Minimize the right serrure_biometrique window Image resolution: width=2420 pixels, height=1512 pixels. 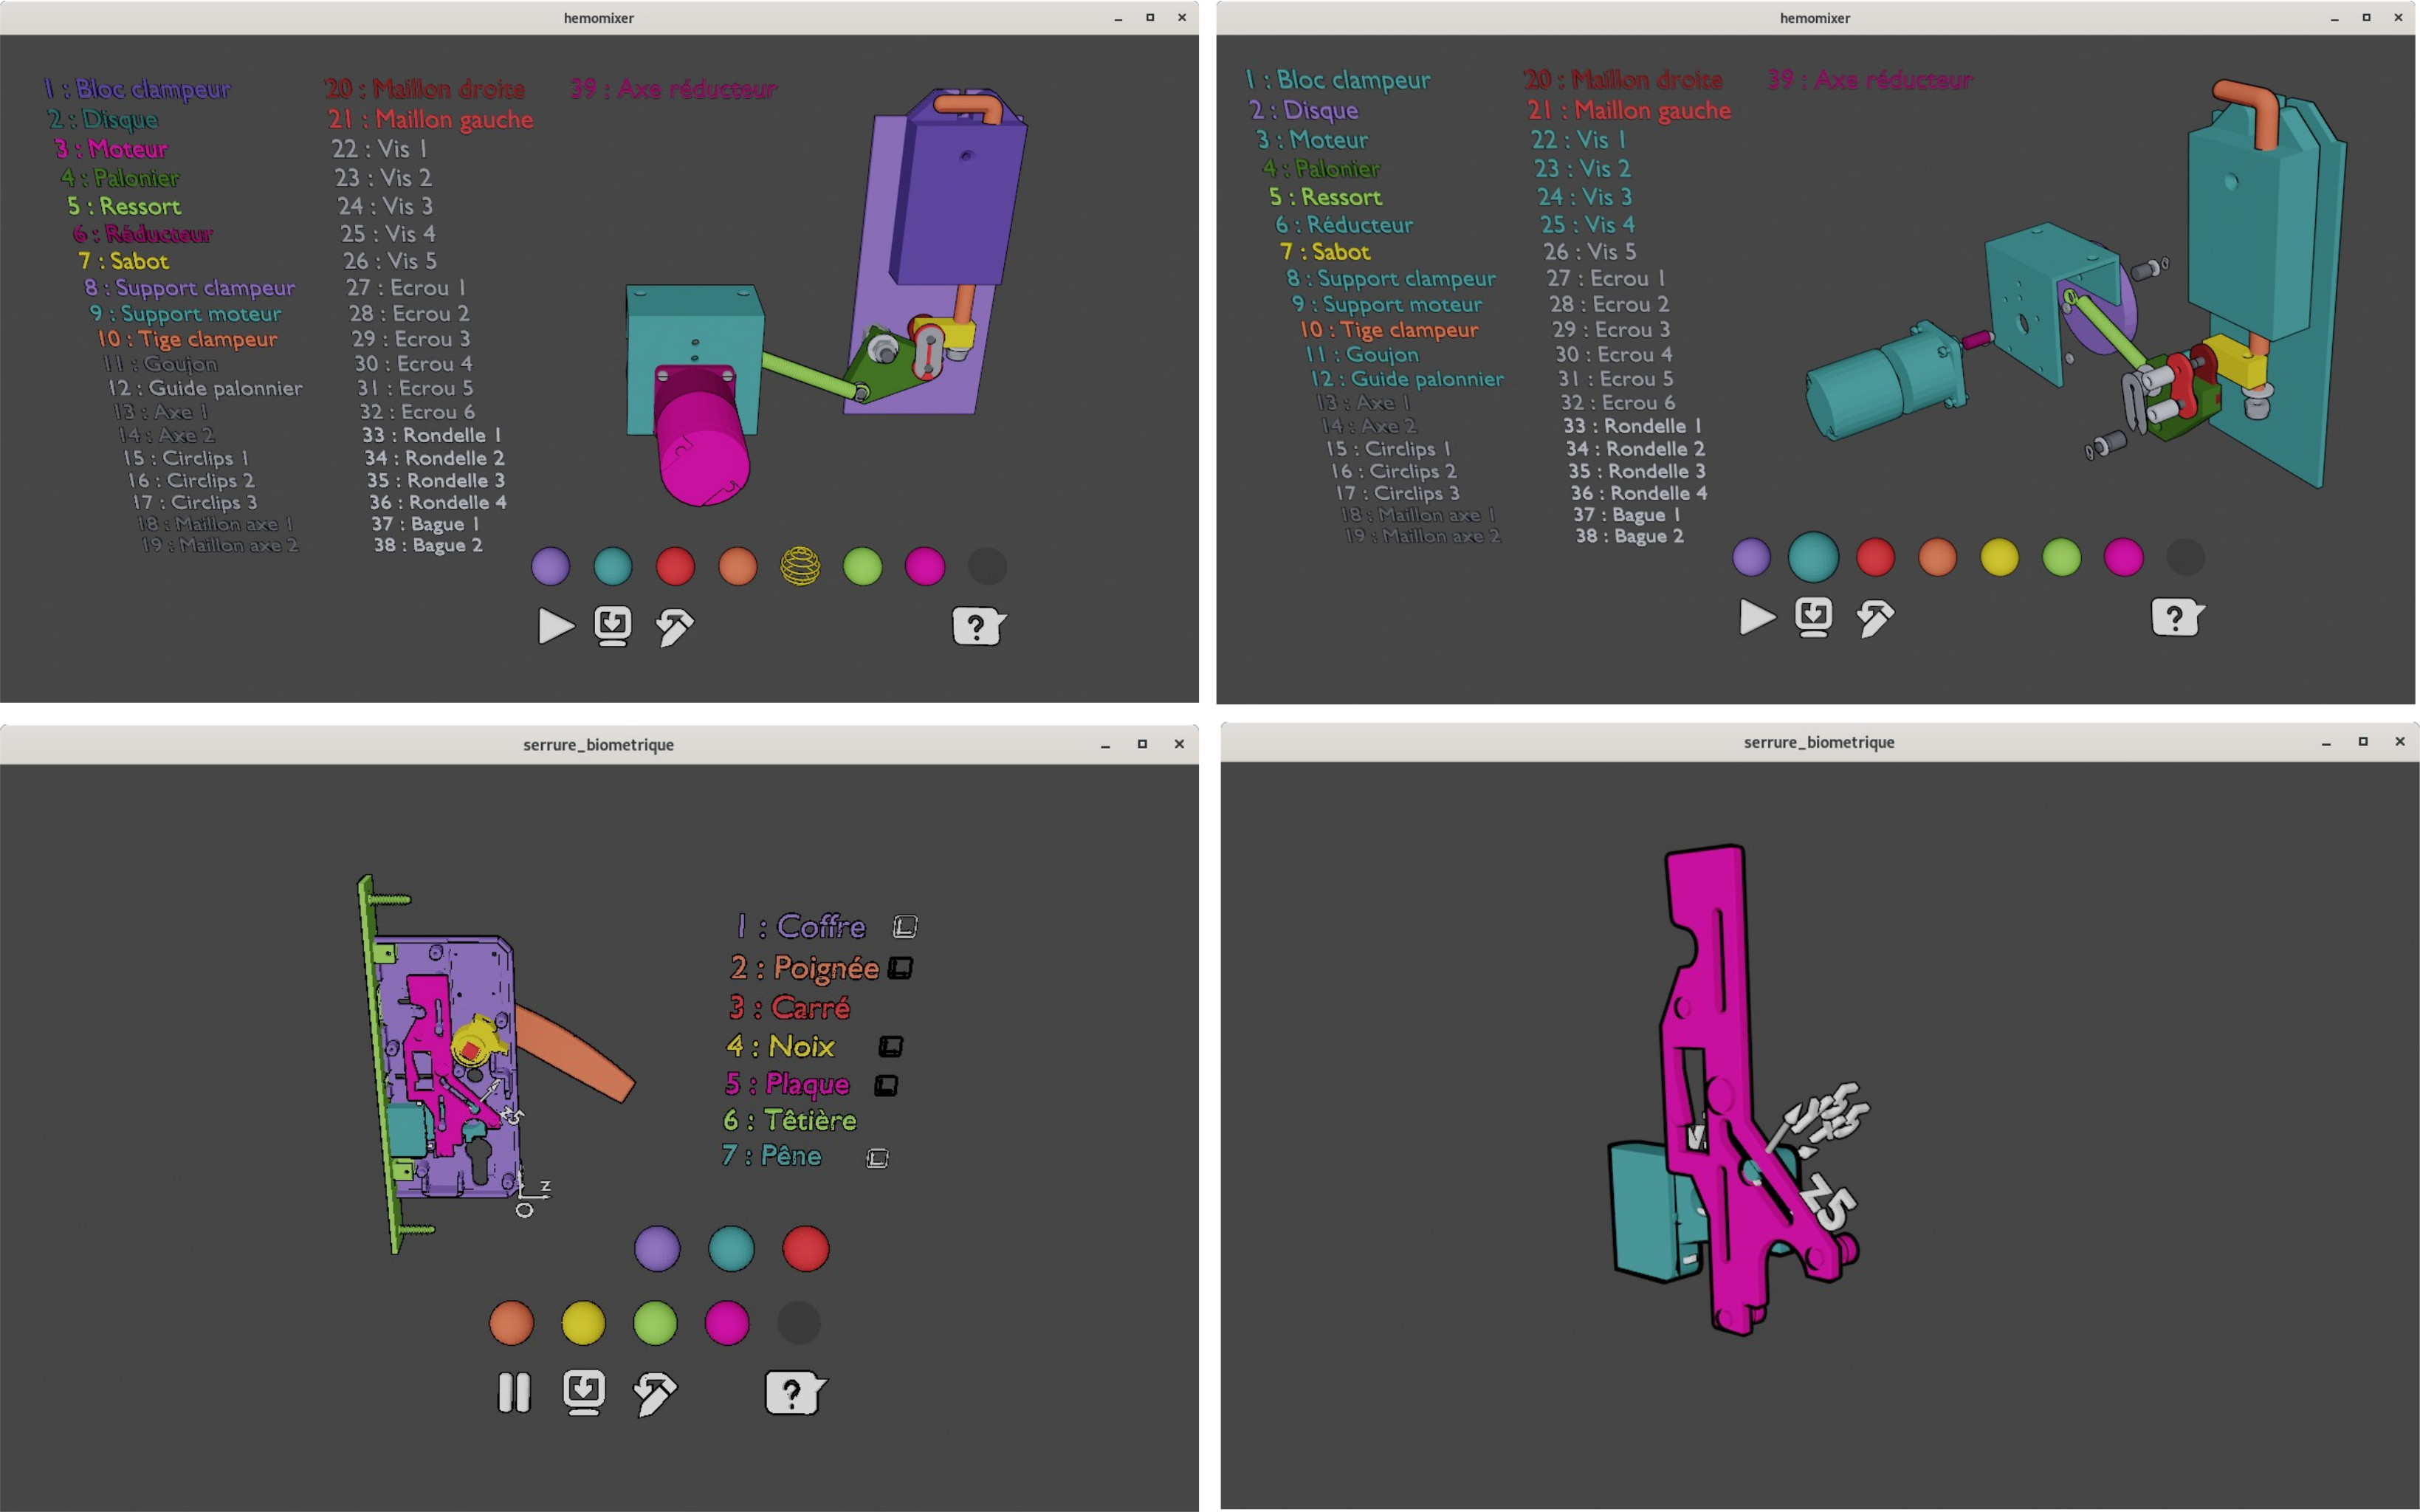point(2327,742)
